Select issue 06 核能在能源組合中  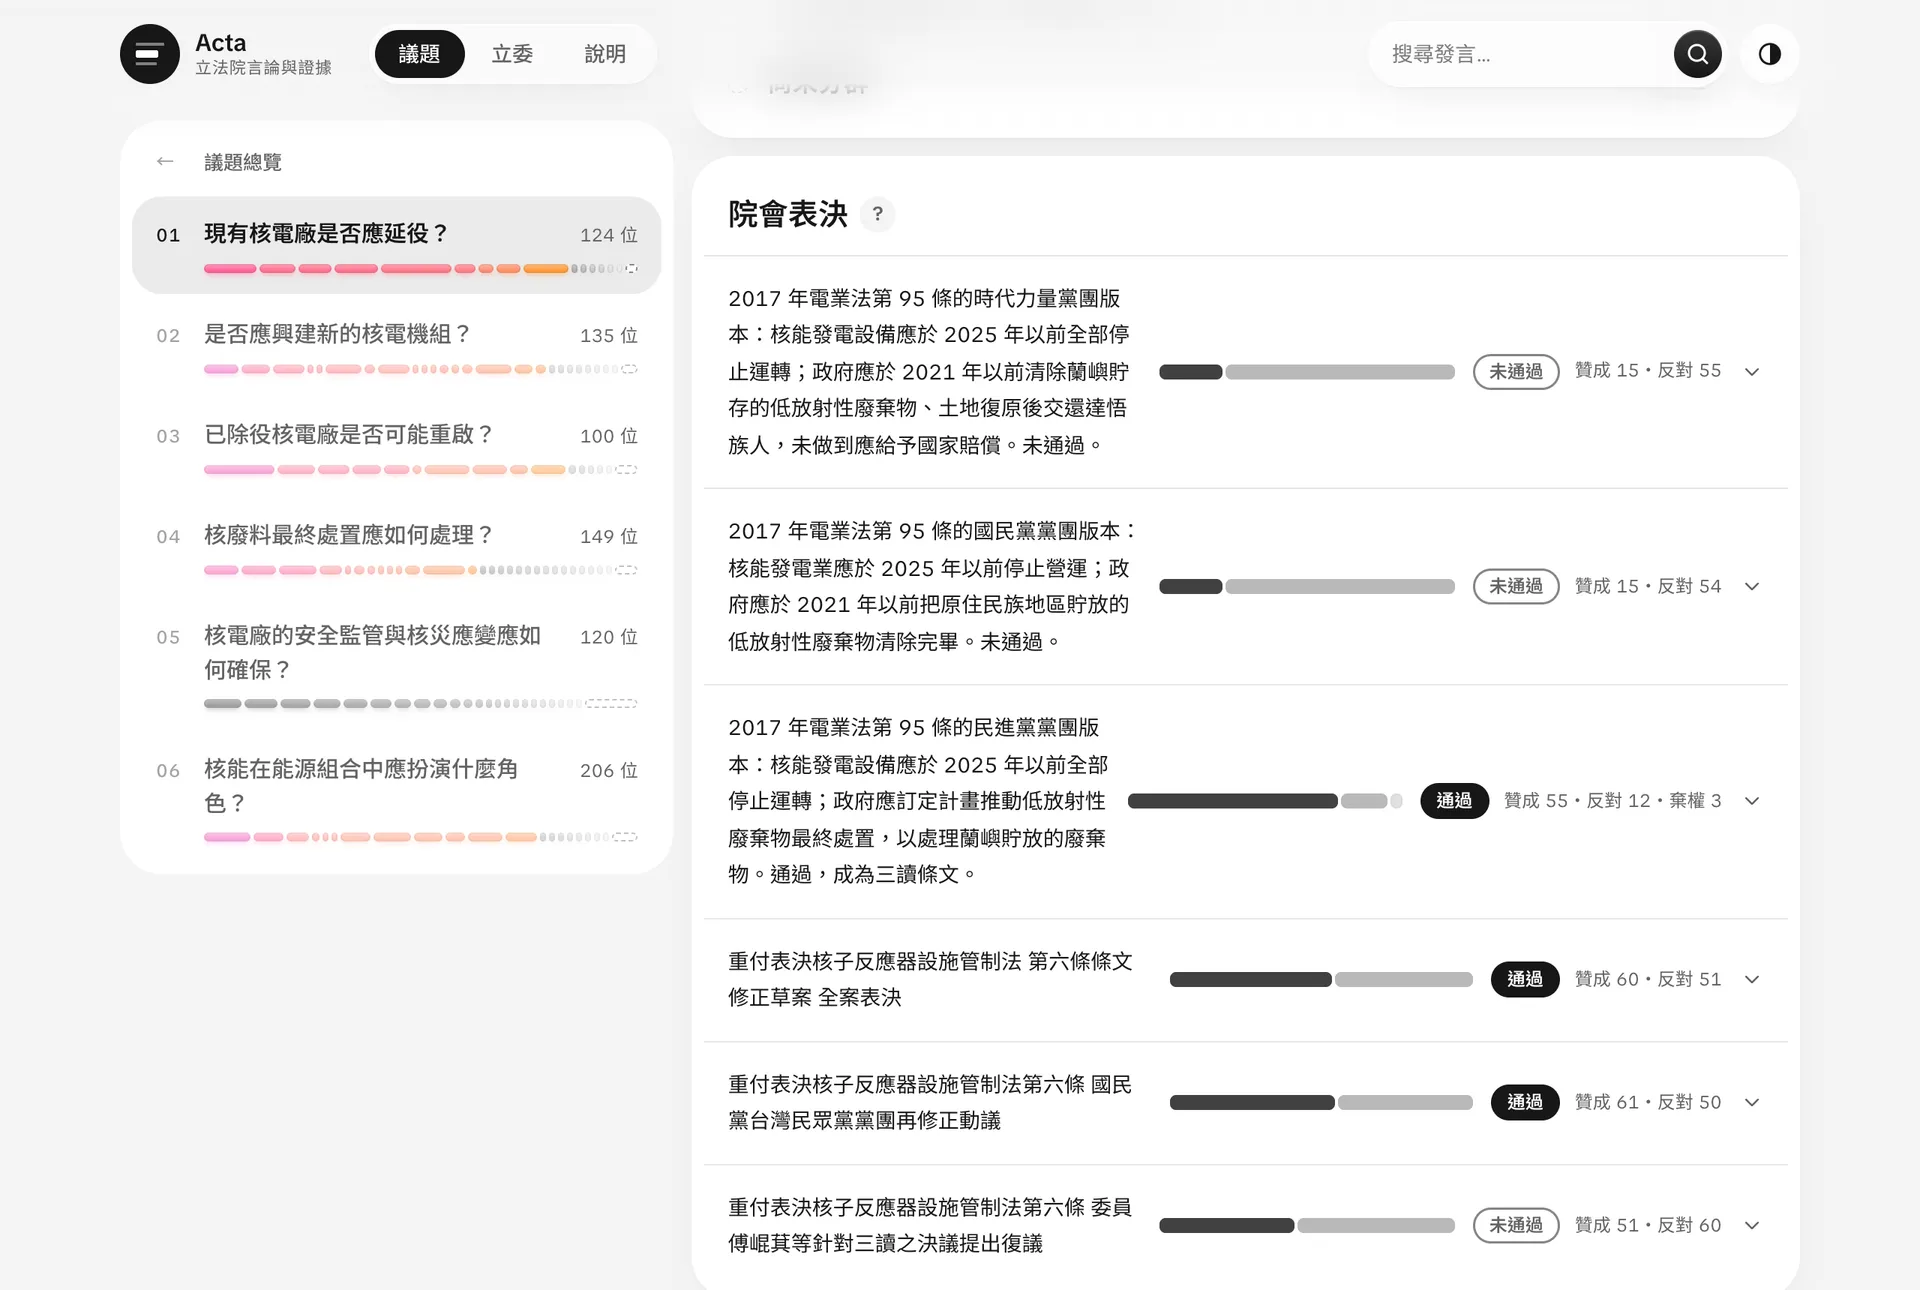point(396,798)
